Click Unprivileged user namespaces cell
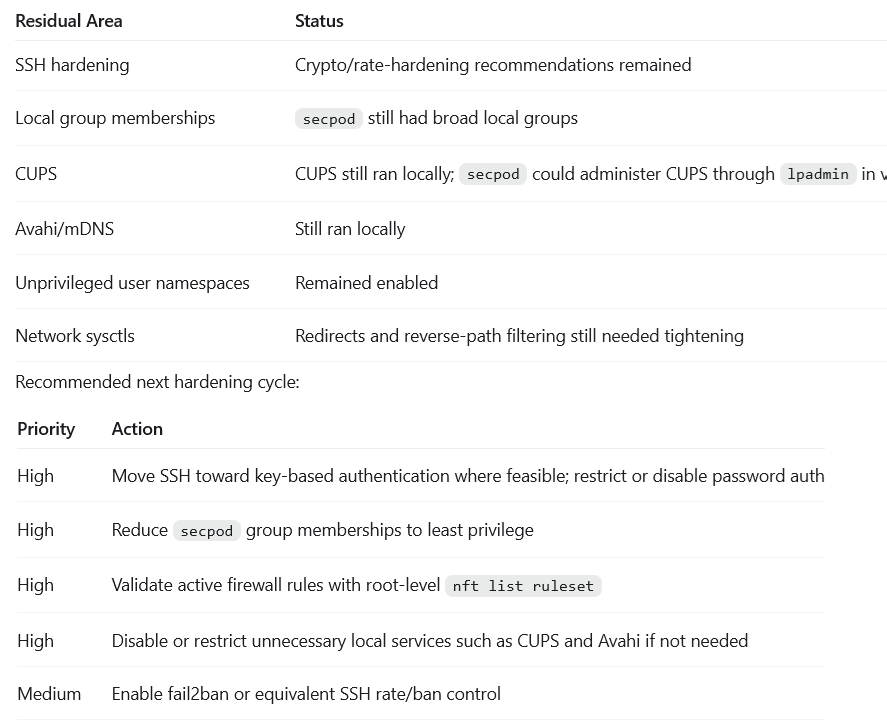887x721 pixels. click(x=132, y=283)
